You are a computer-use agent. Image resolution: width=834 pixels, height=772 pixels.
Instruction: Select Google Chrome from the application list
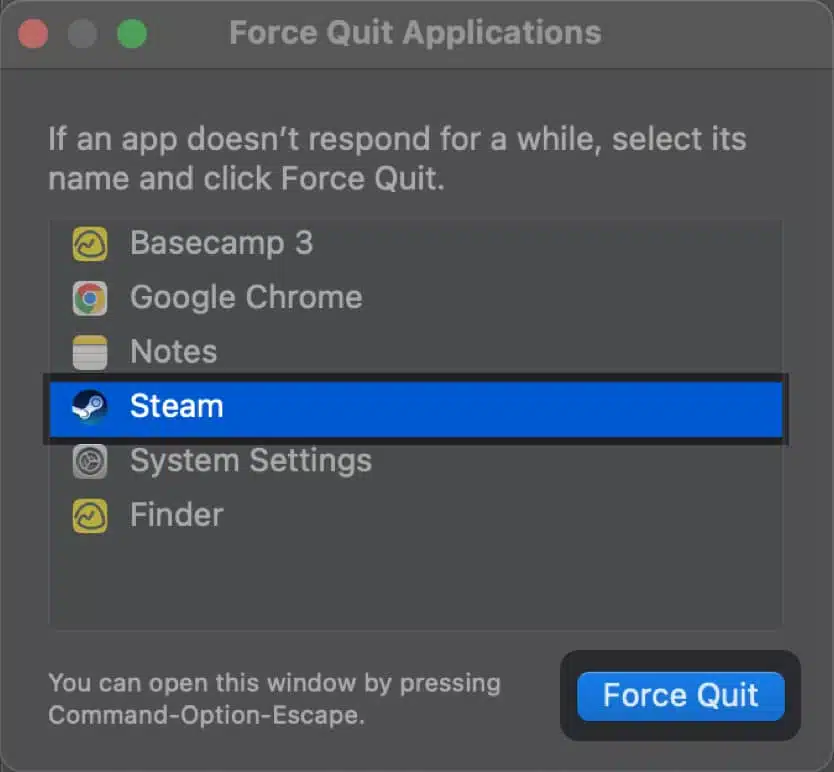coord(245,297)
